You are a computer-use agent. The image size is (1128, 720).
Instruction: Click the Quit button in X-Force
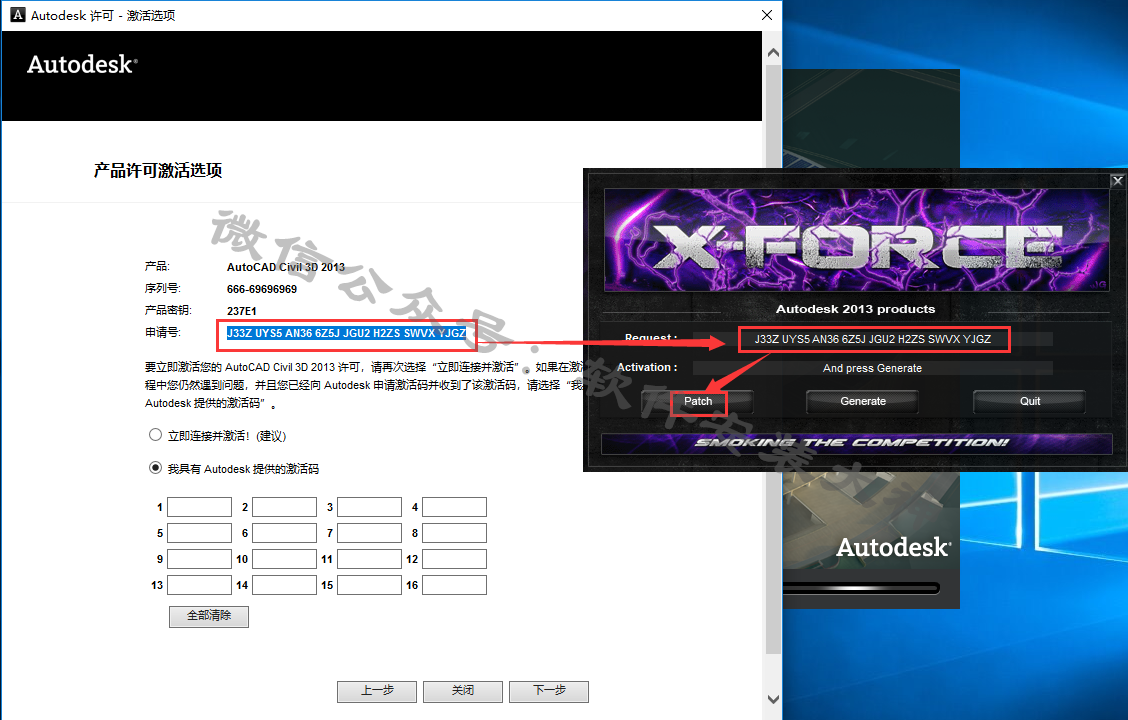[1029, 401]
